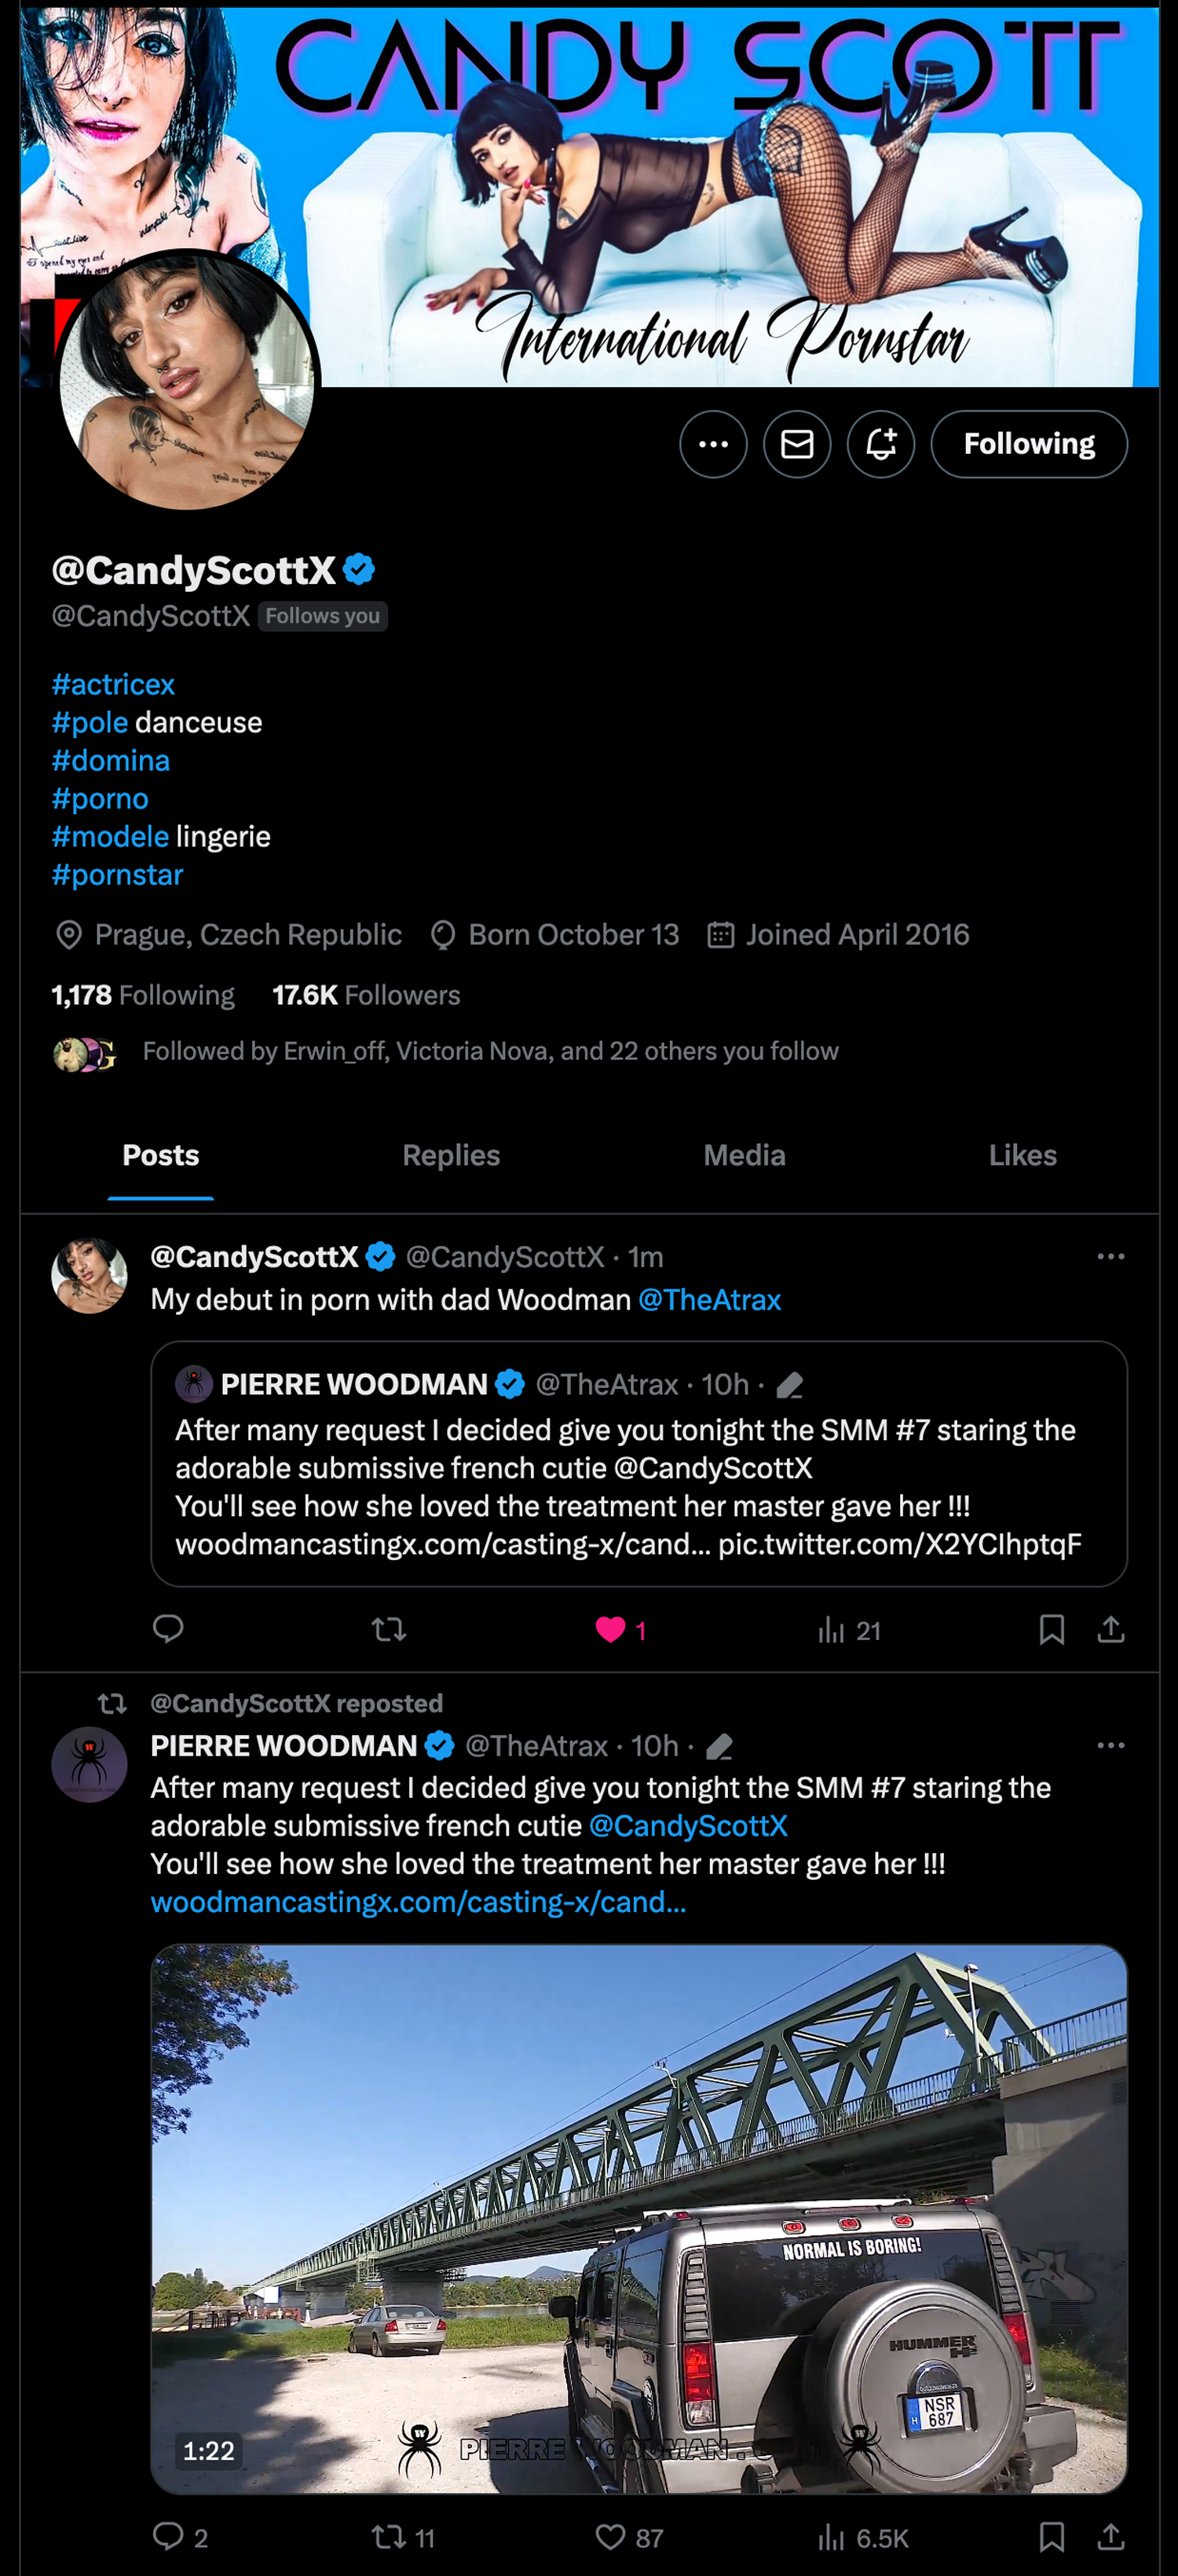
Task: Click the notification bell icon
Action: [880, 444]
